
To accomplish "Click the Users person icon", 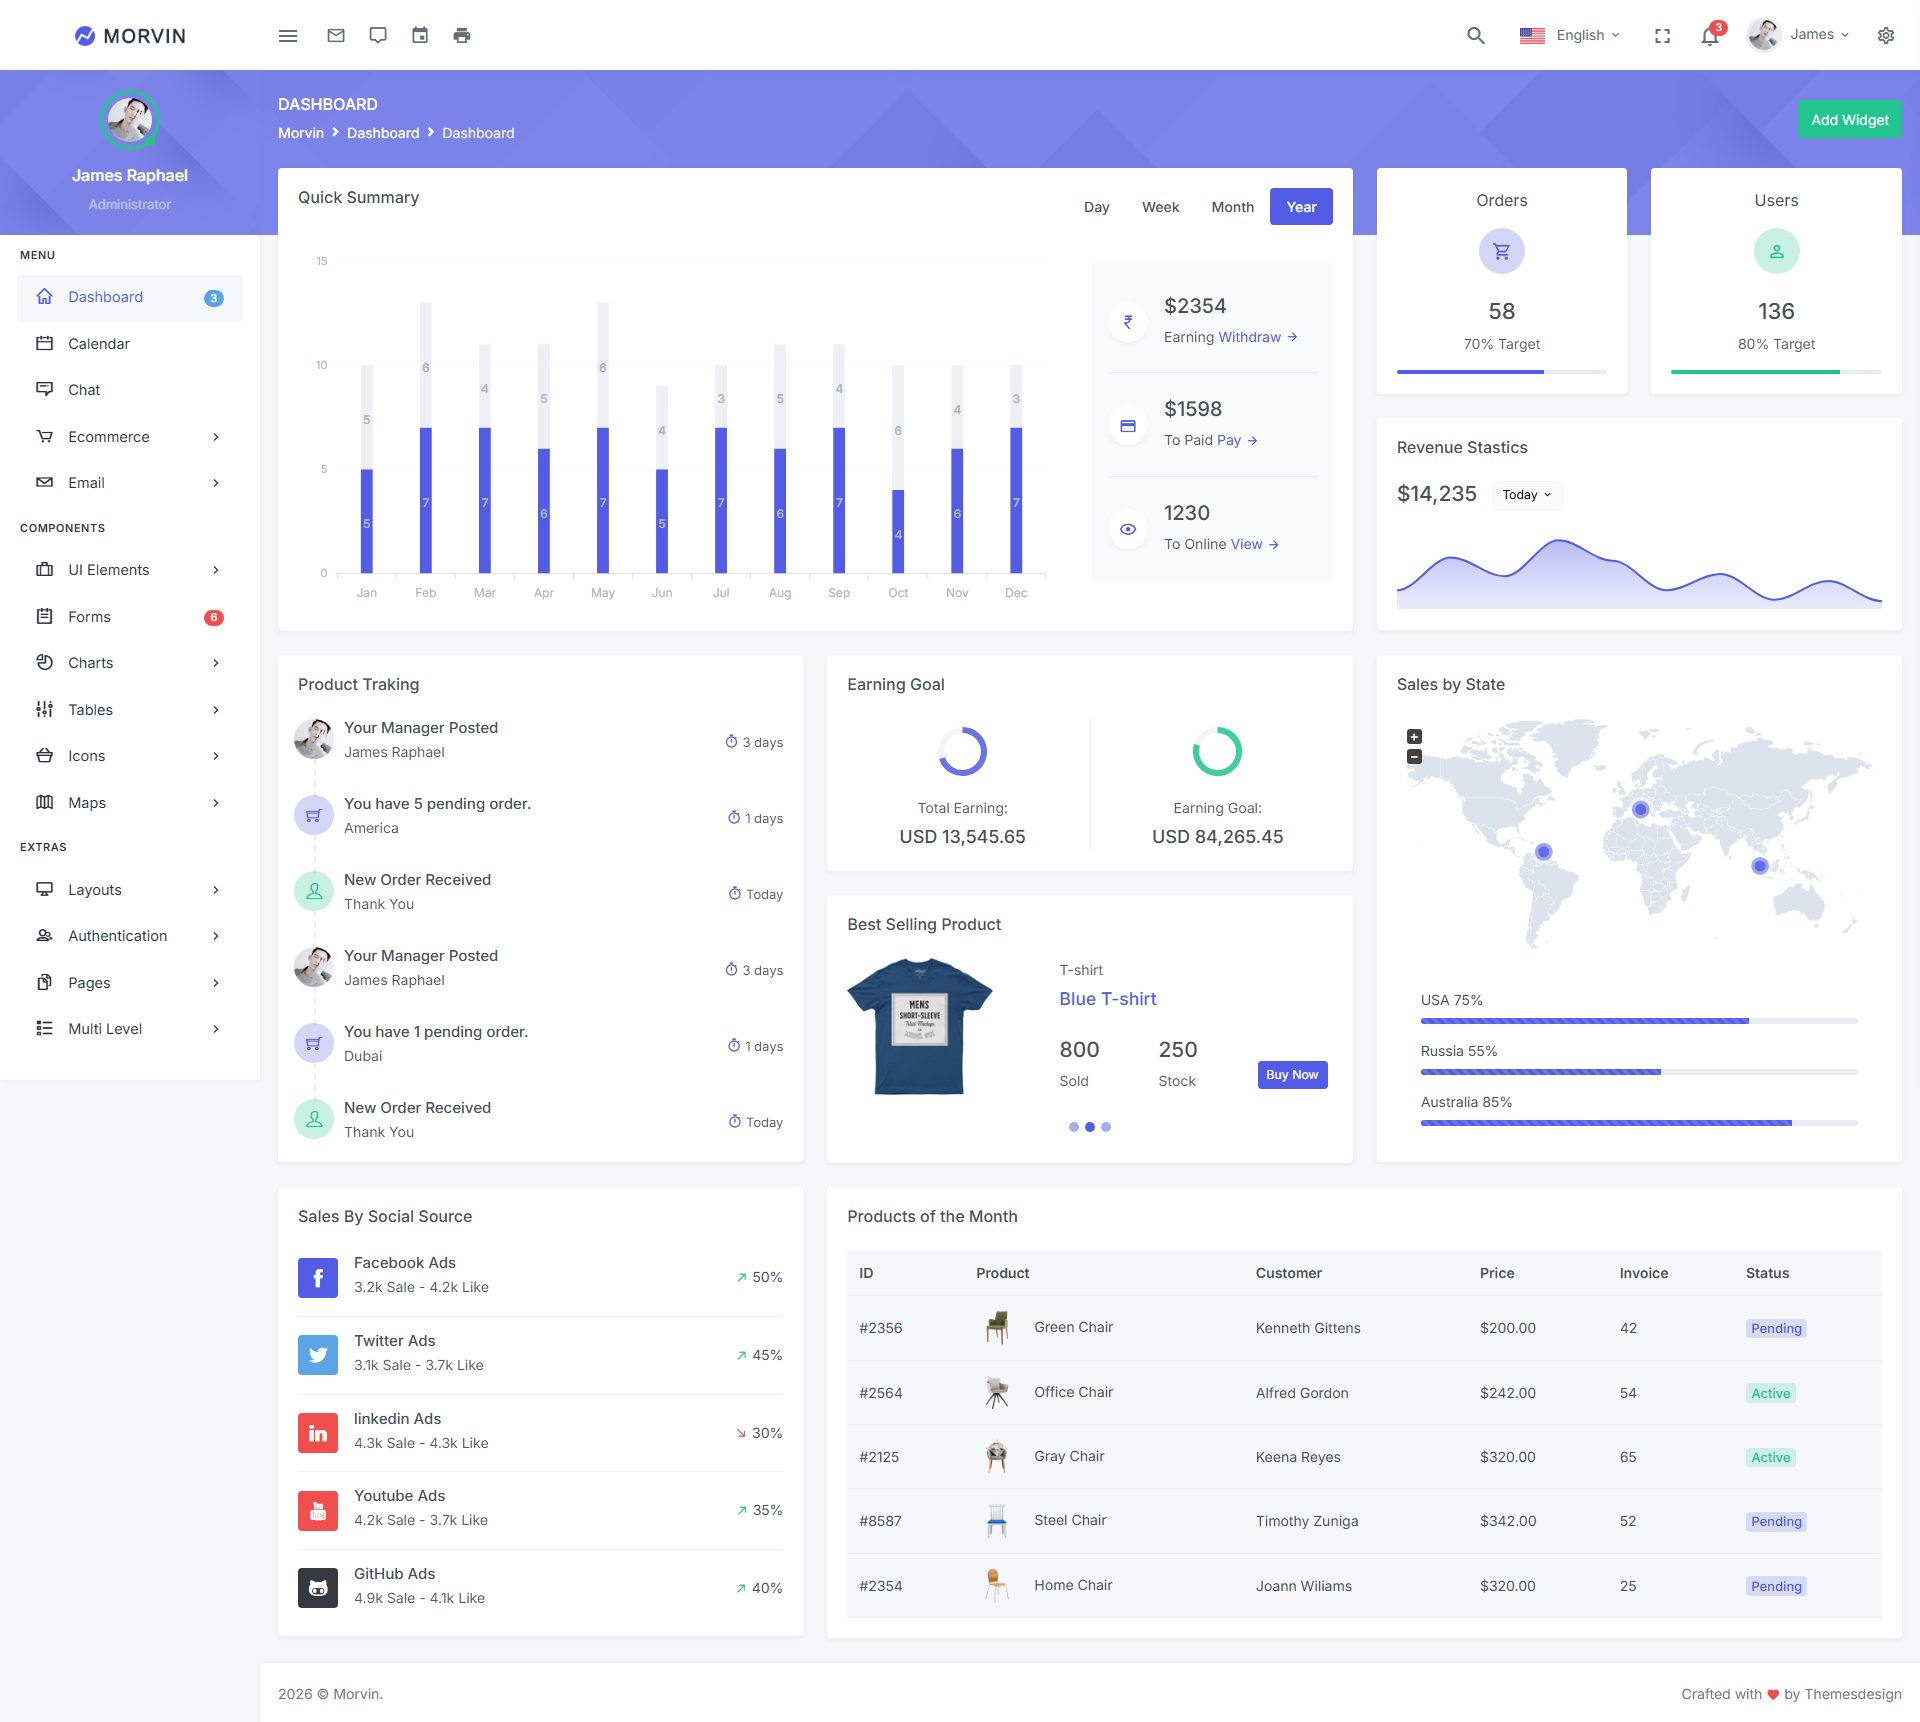I will (1776, 251).
